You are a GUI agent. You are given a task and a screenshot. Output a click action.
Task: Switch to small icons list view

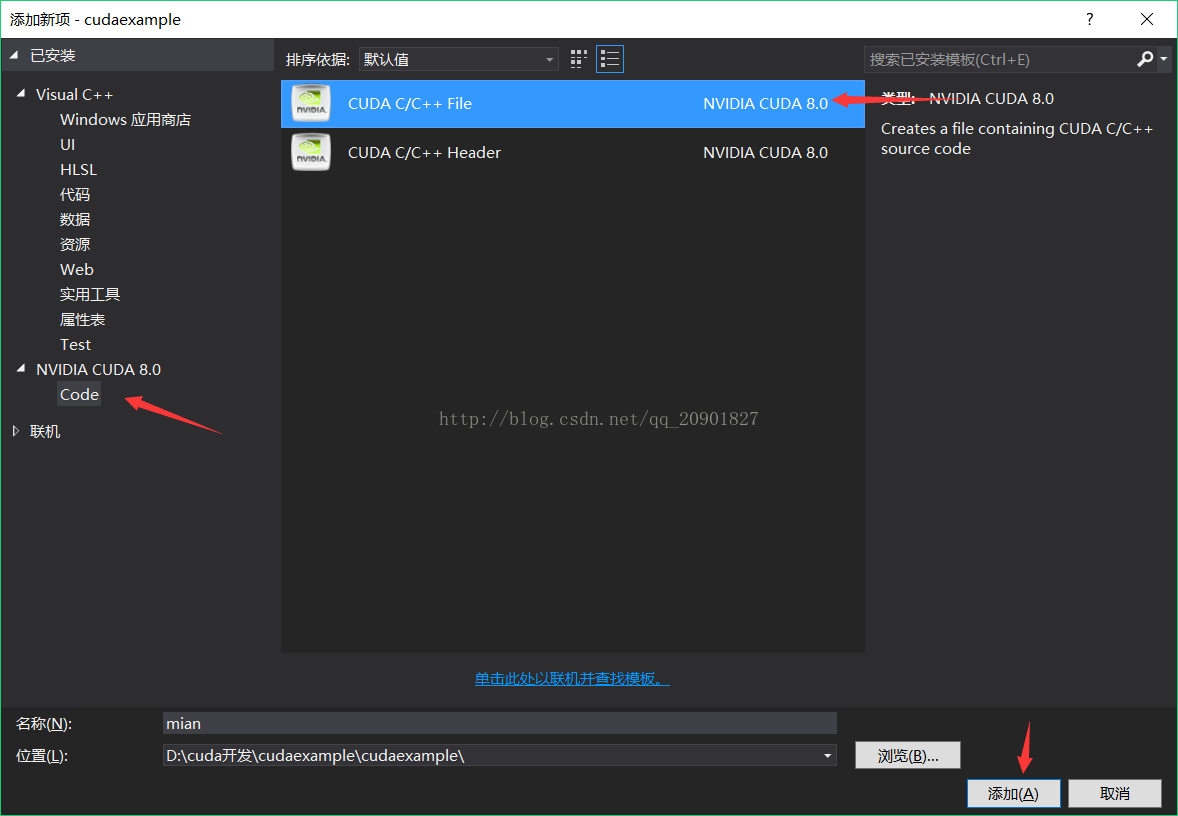(610, 59)
